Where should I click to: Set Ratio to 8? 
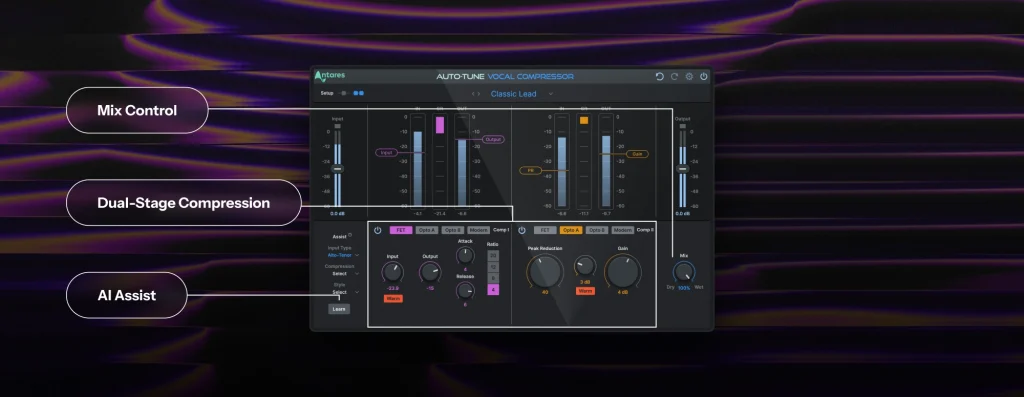[493, 278]
